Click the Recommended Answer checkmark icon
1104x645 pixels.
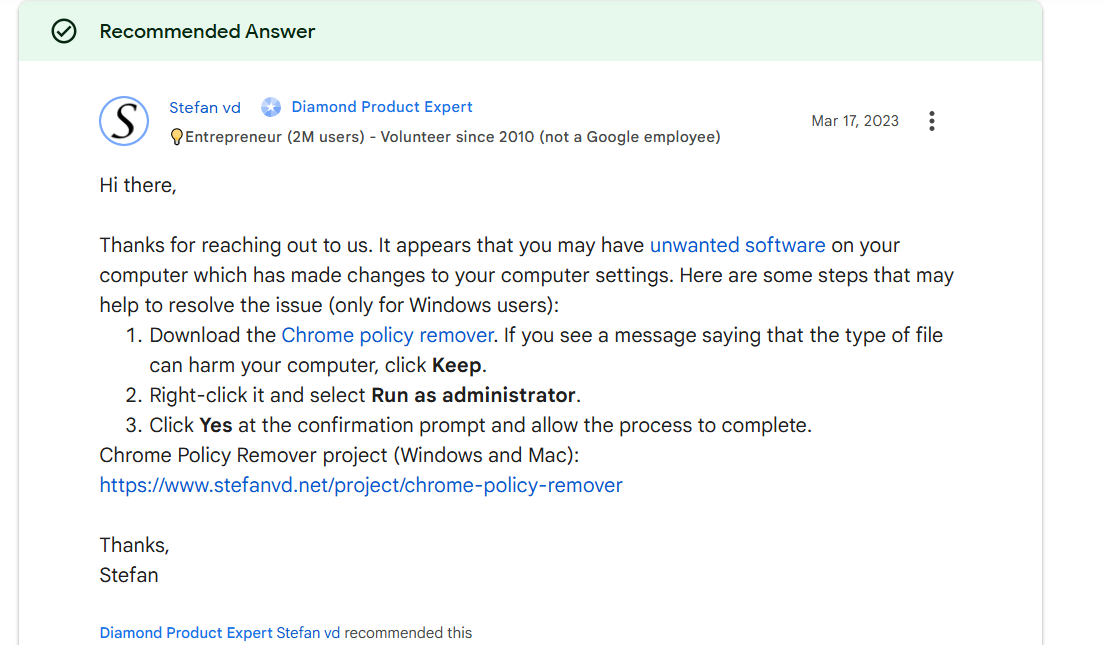point(64,31)
